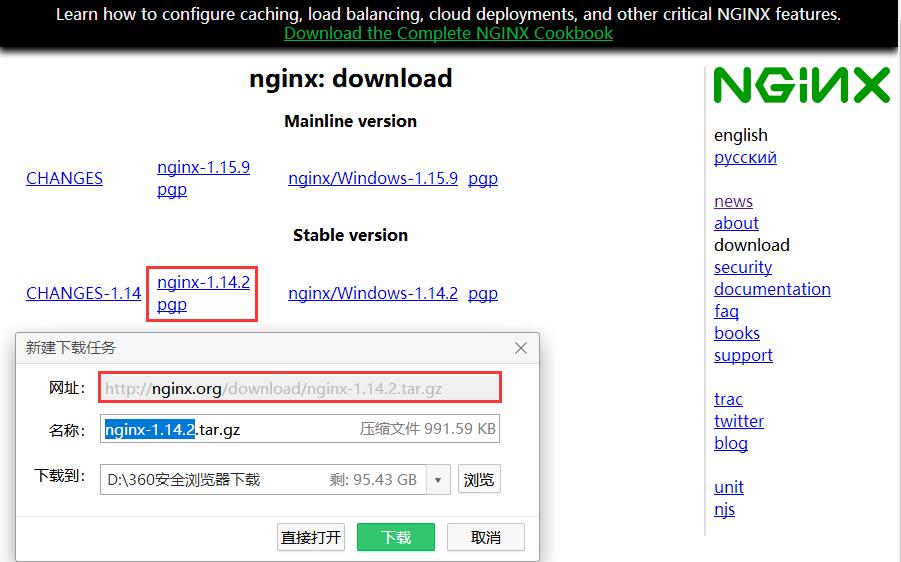The width and height of the screenshot is (901, 562).
Task: Open the faq link
Action: tap(726, 311)
